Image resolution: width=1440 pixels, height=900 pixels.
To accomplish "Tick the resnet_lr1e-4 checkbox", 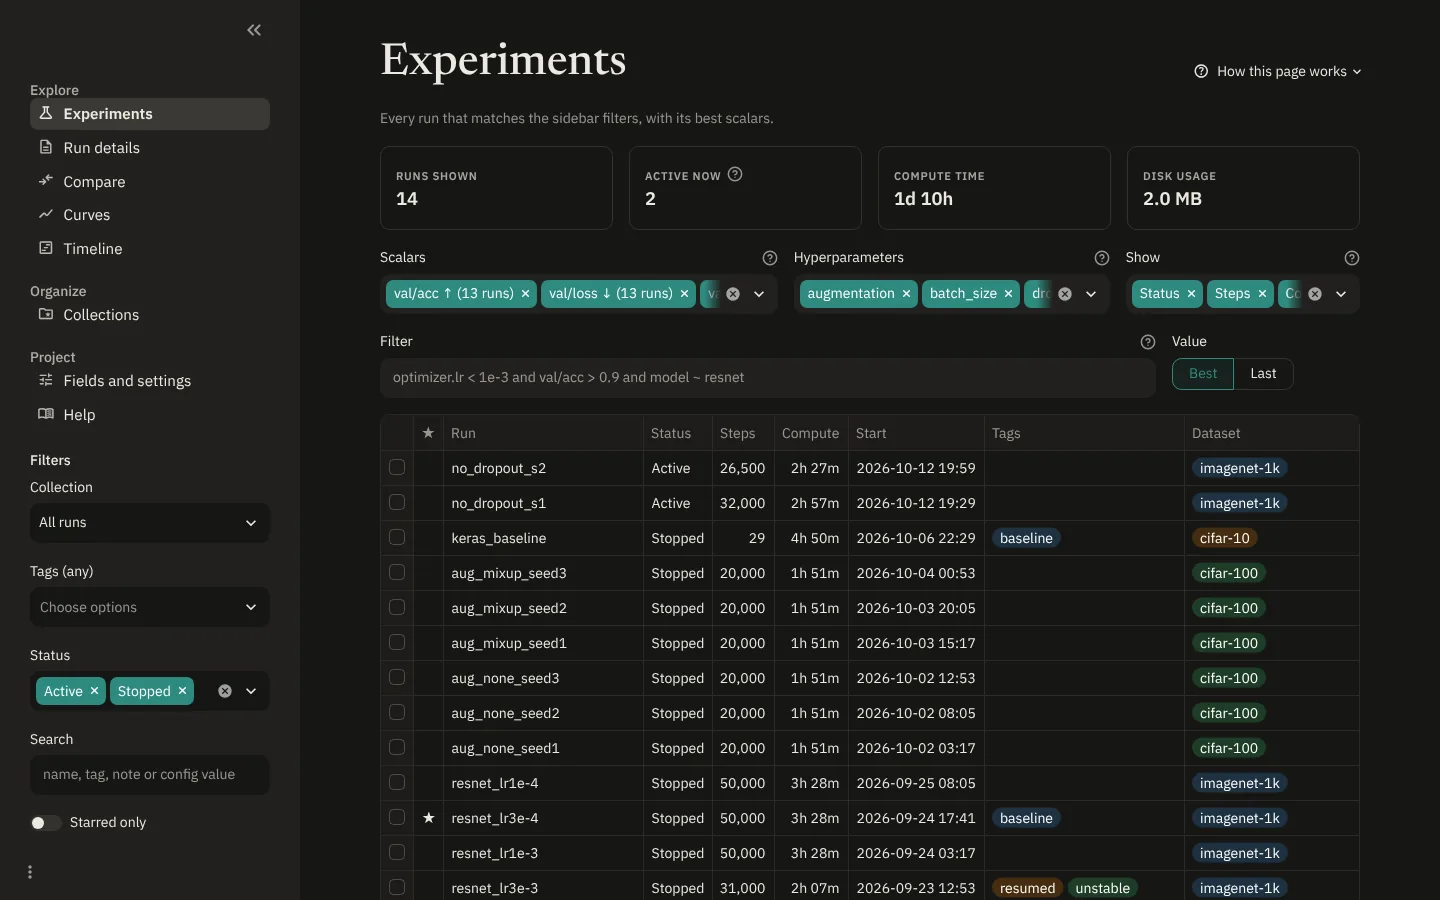I will [397, 782].
